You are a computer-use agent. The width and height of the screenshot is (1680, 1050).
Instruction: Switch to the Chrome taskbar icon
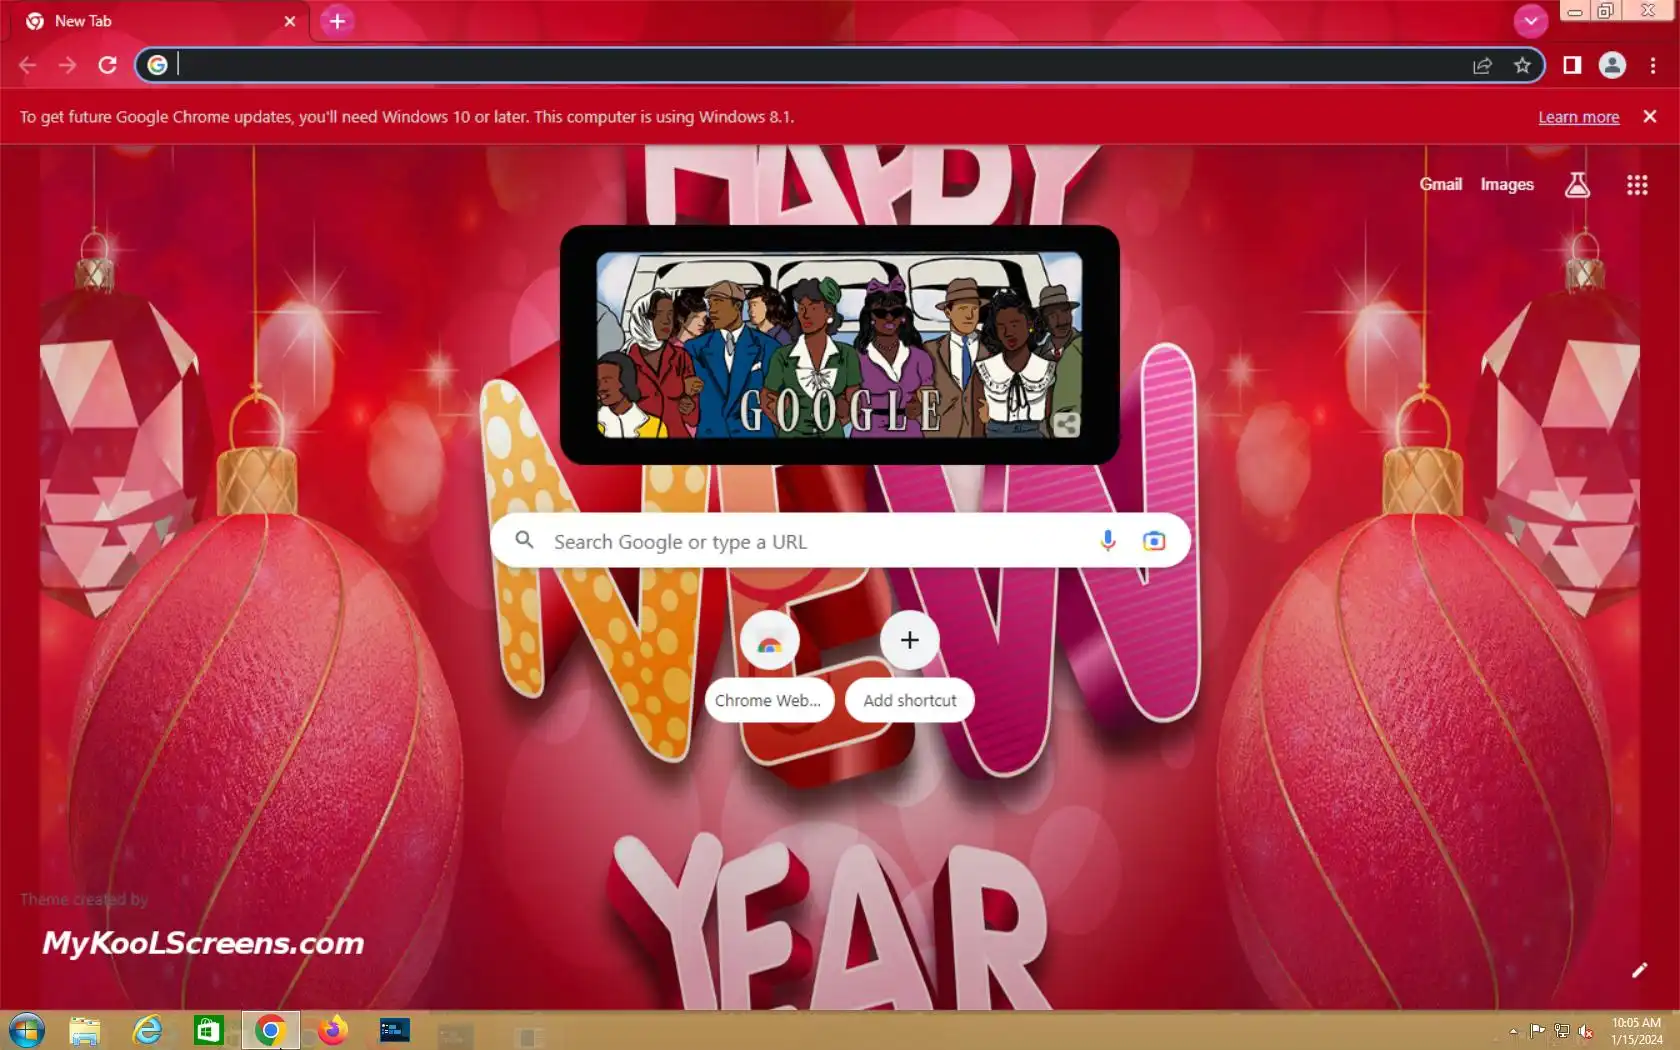270,1030
